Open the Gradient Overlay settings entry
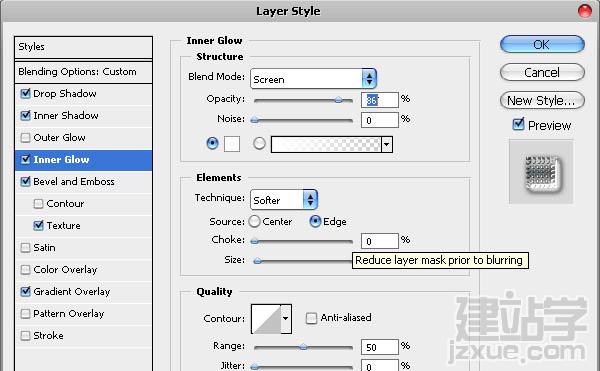Viewport: 600px width, 371px height. click(72, 292)
